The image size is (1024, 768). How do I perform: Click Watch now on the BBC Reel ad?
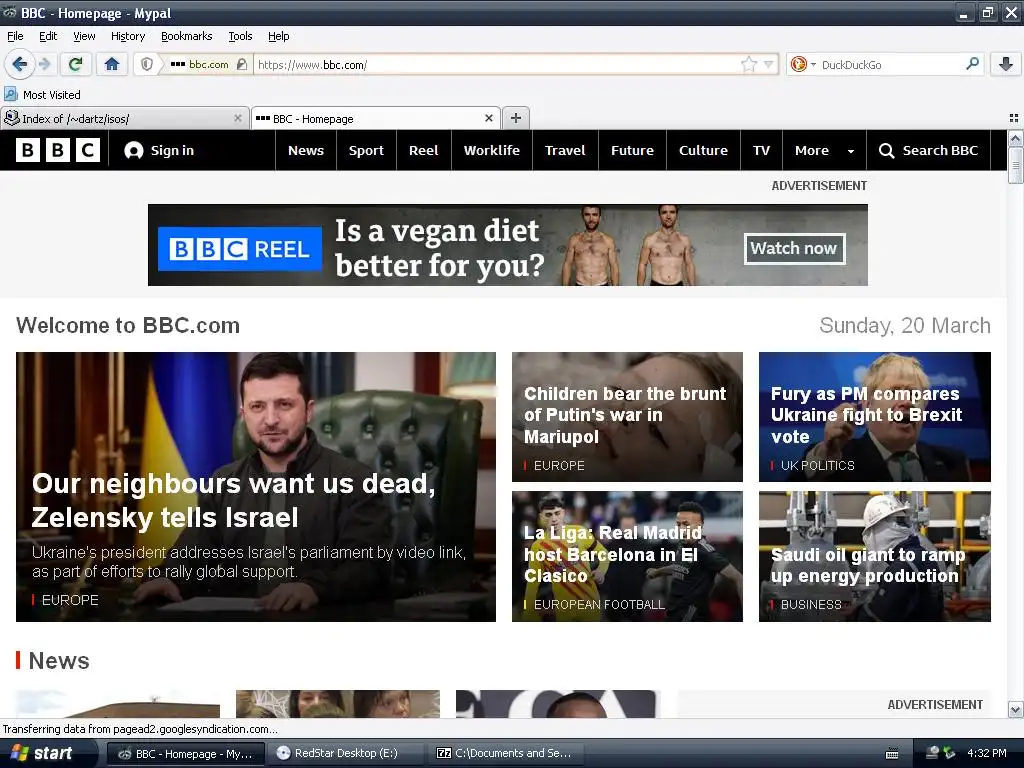click(794, 249)
